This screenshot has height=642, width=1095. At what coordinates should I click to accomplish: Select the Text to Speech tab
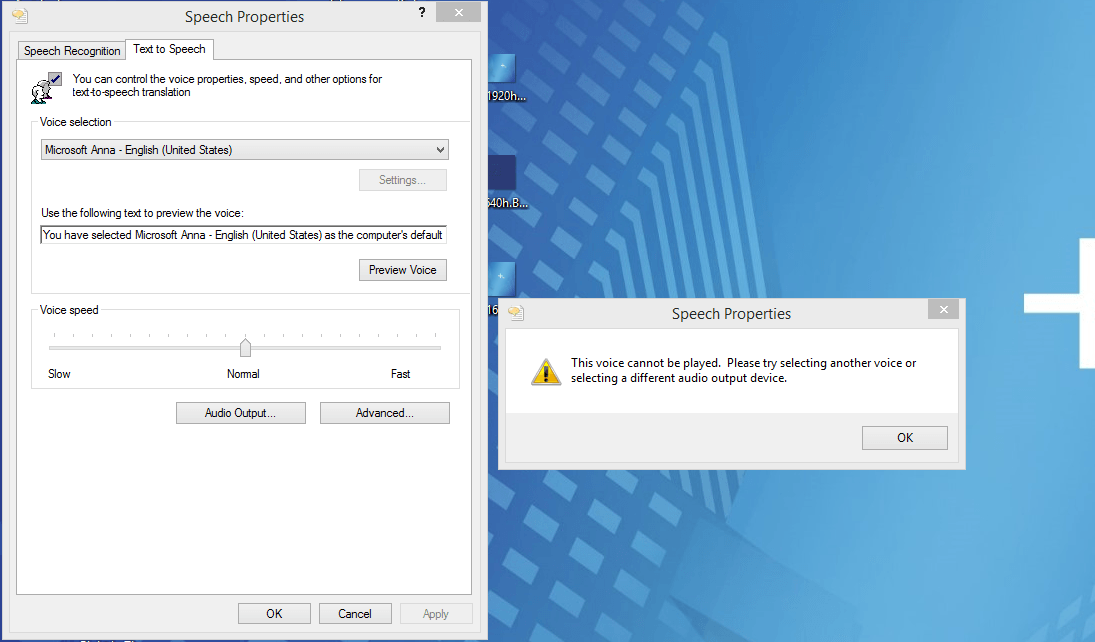(169, 49)
